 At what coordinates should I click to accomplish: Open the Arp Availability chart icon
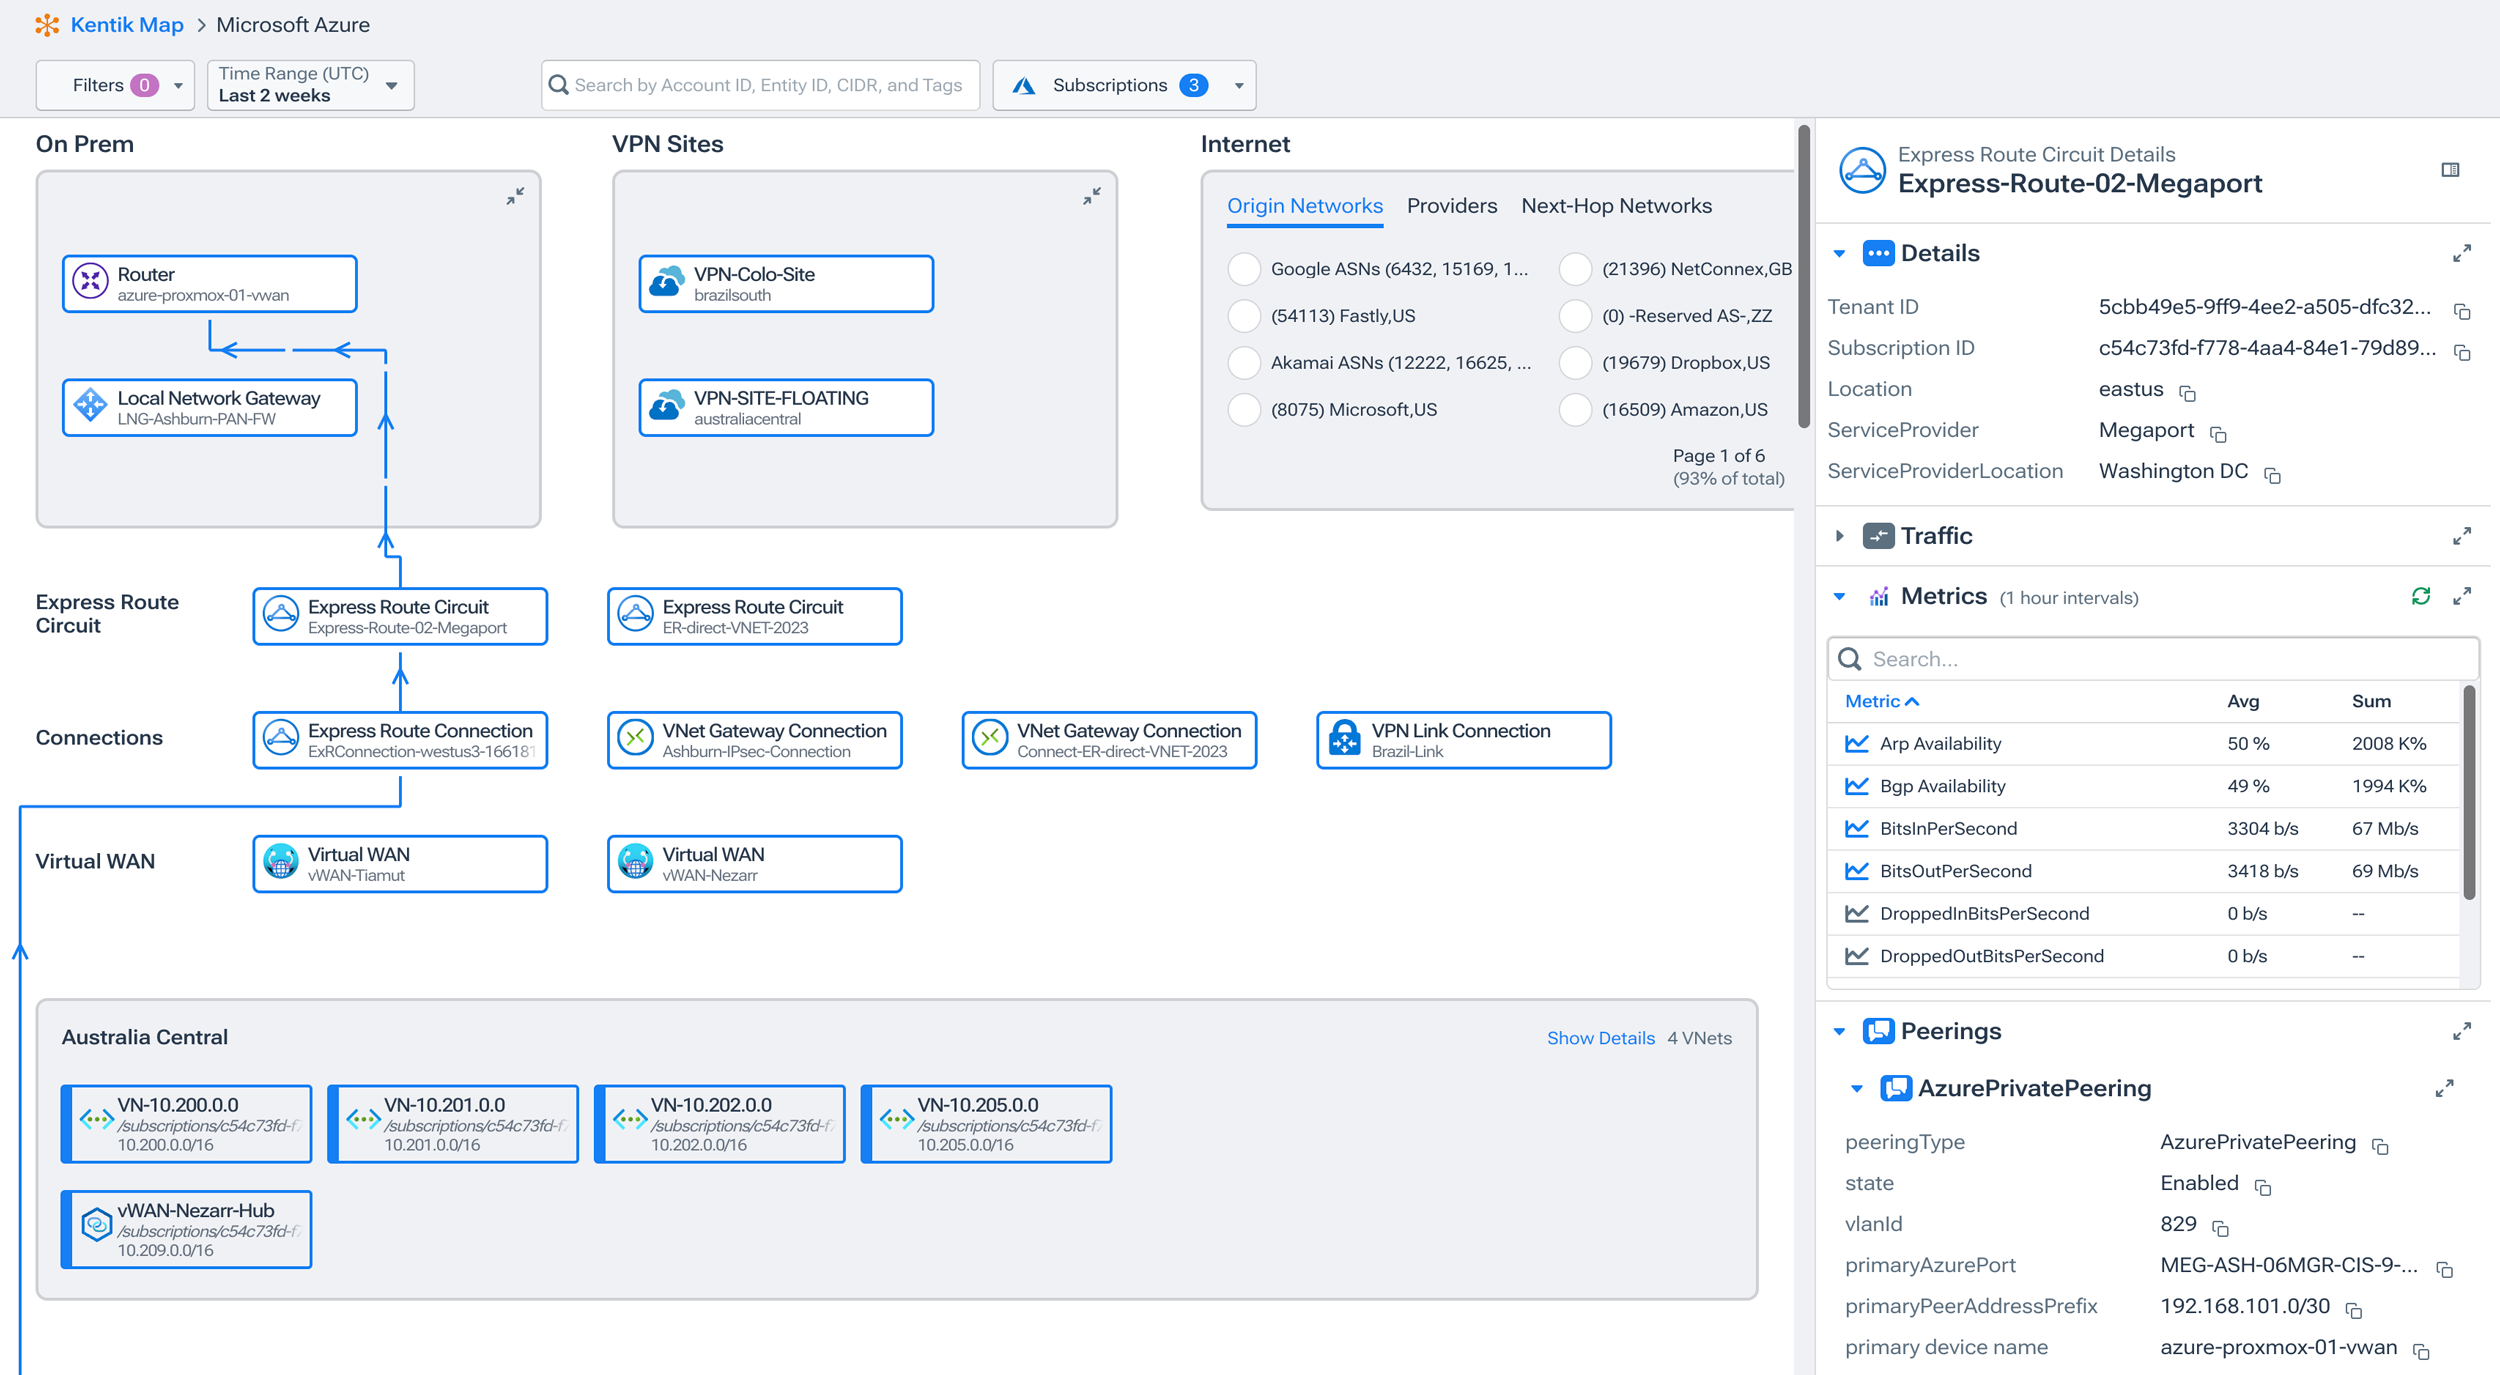(x=1856, y=744)
